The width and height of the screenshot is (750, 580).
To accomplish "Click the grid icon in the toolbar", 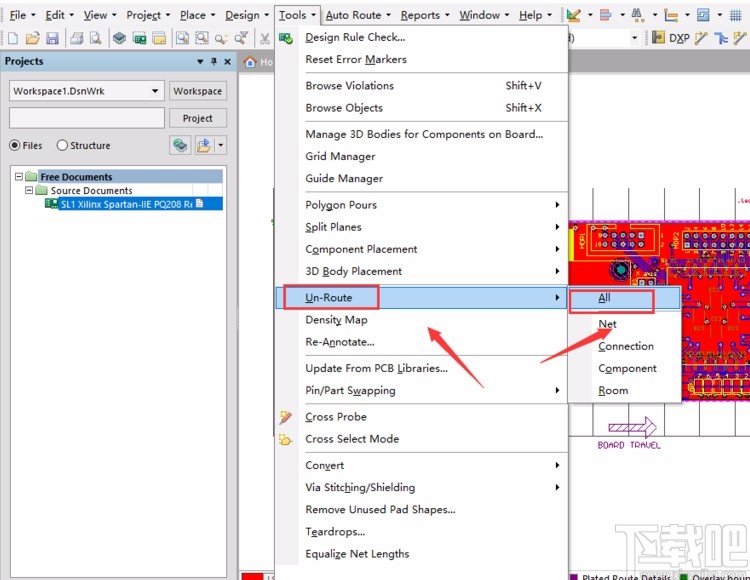I will [736, 15].
